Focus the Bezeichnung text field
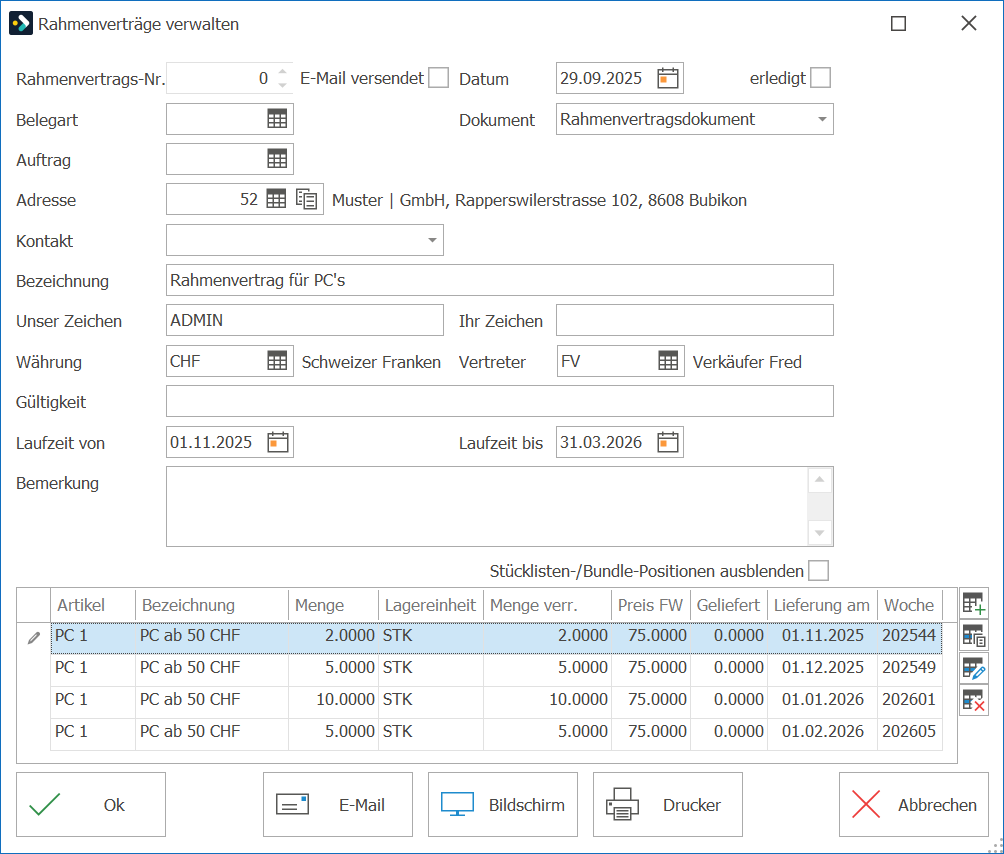This screenshot has width=1004, height=854. coord(499,280)
